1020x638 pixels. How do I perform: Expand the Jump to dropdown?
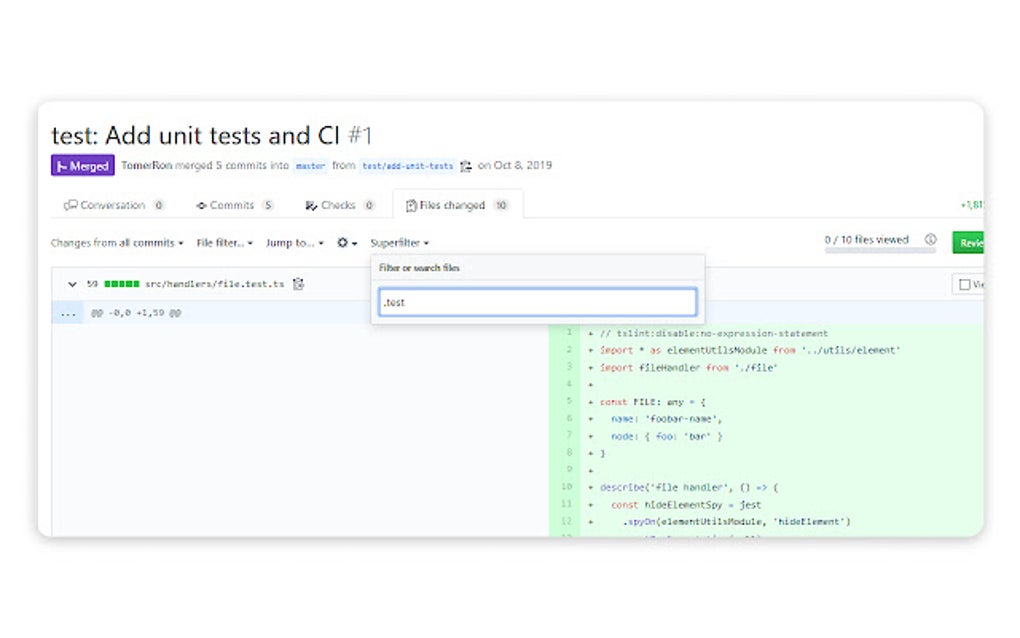[295, 243]
